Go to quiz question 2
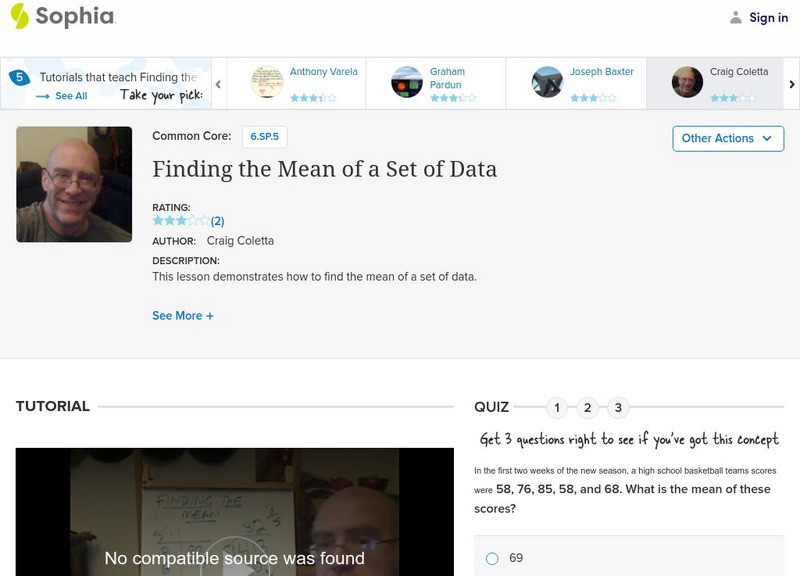Screen dimensions: 800x576 [x=588, y=407]
